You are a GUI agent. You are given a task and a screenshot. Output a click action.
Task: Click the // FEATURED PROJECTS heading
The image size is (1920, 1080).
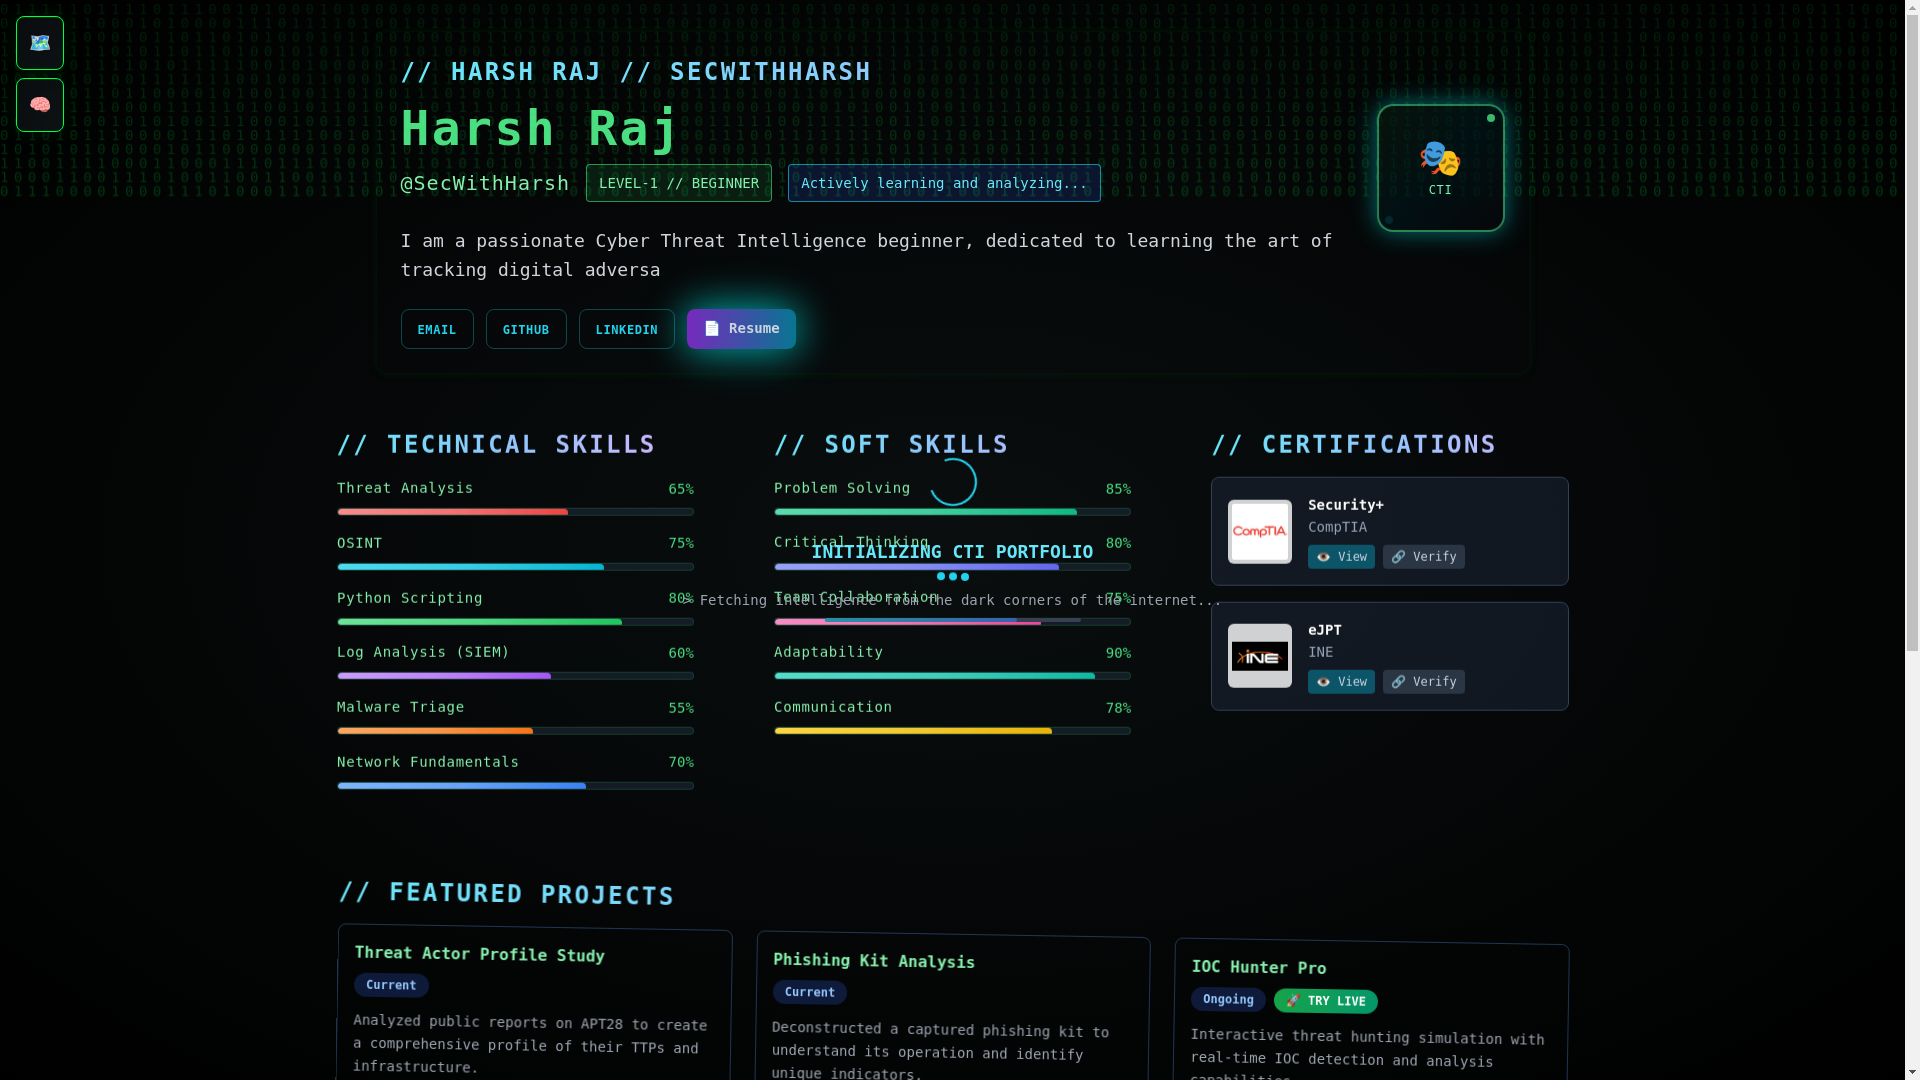tap(506, 893)
